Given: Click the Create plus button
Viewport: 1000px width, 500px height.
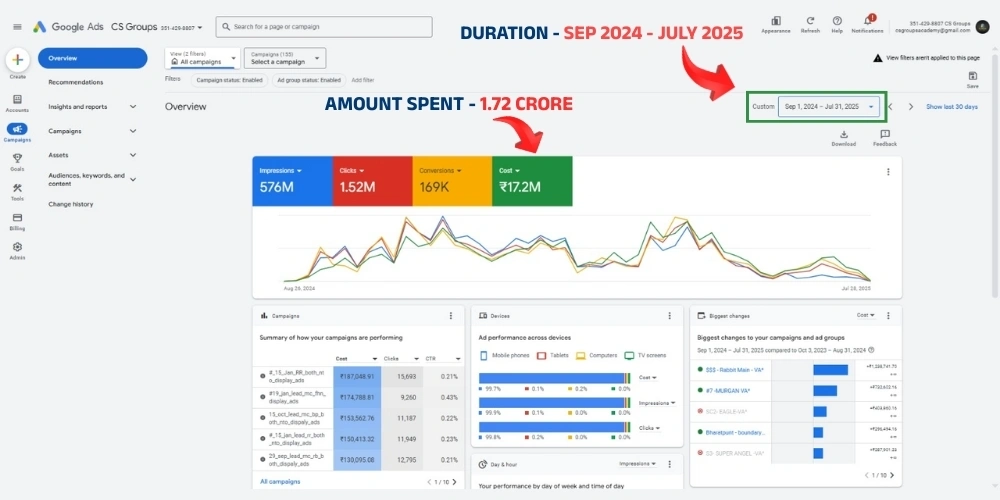Looking at the screenshot, I should tap(17, 59).
